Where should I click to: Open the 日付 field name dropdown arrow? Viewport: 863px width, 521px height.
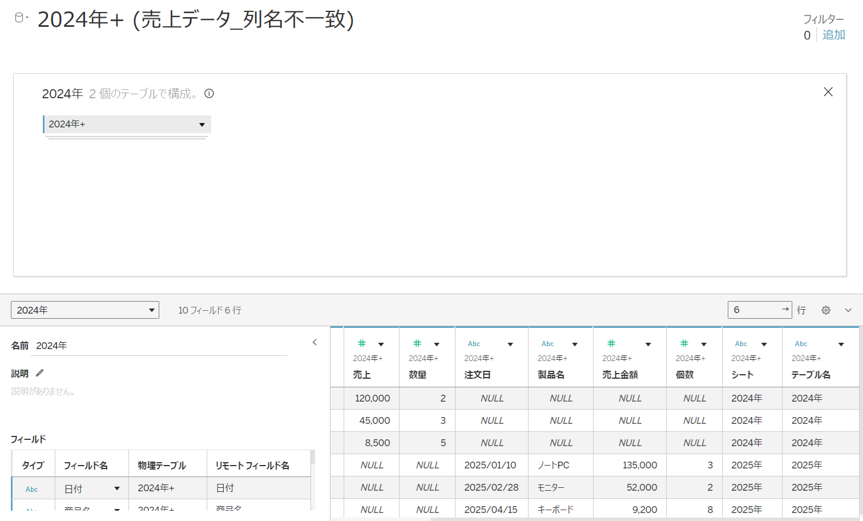pos(117,489)
